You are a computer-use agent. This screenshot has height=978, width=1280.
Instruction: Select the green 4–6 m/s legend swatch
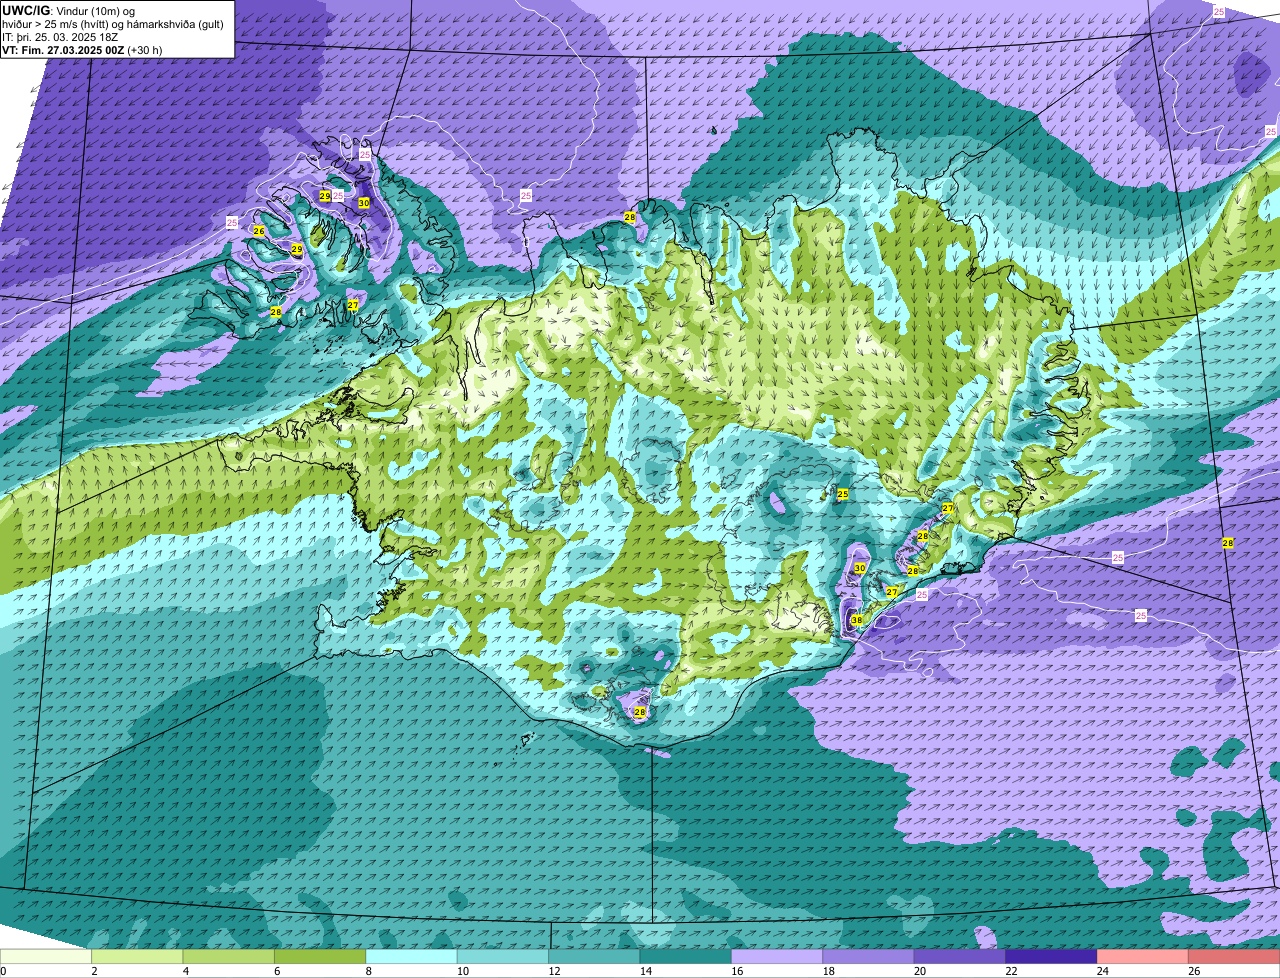coord(229,956)
